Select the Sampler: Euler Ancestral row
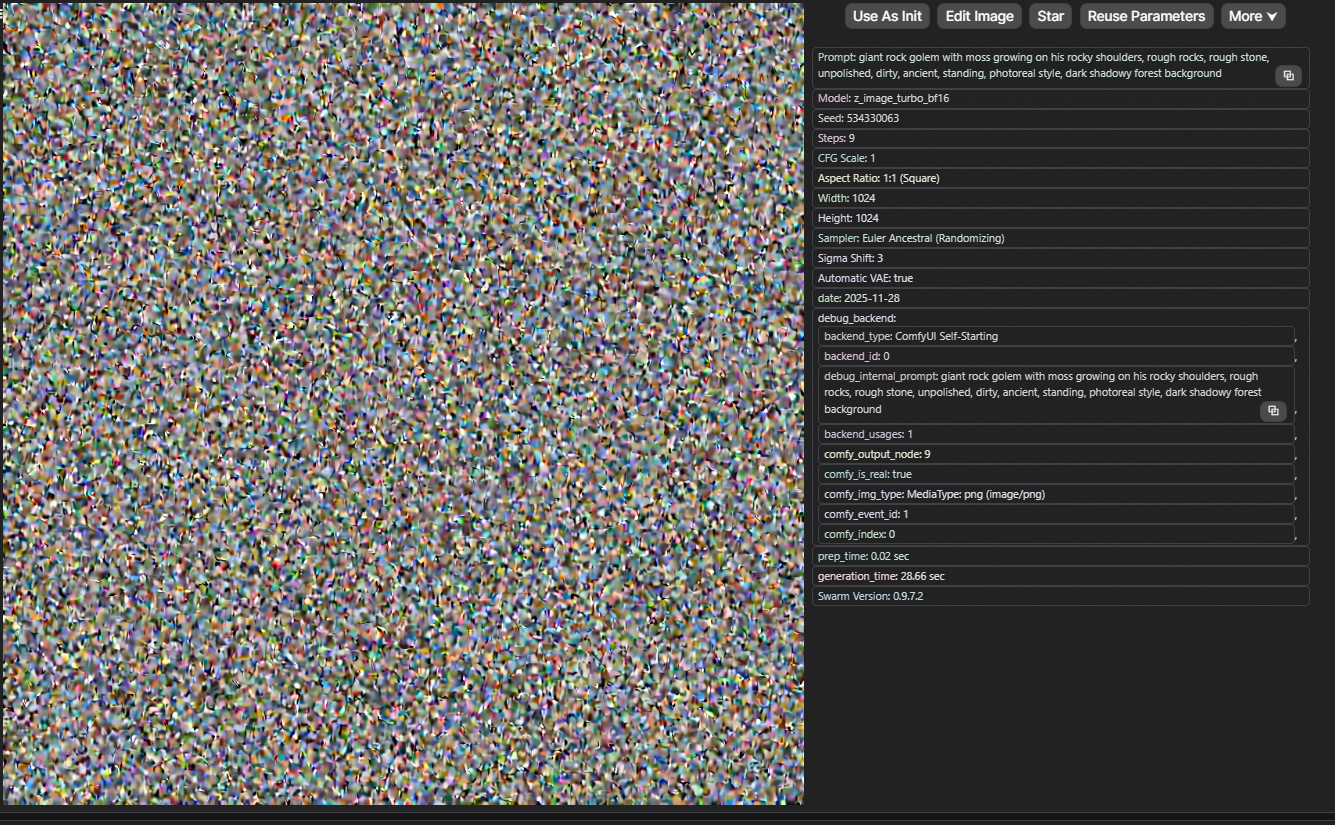This screenshot has width=1335, height=825. (1061, 238)
